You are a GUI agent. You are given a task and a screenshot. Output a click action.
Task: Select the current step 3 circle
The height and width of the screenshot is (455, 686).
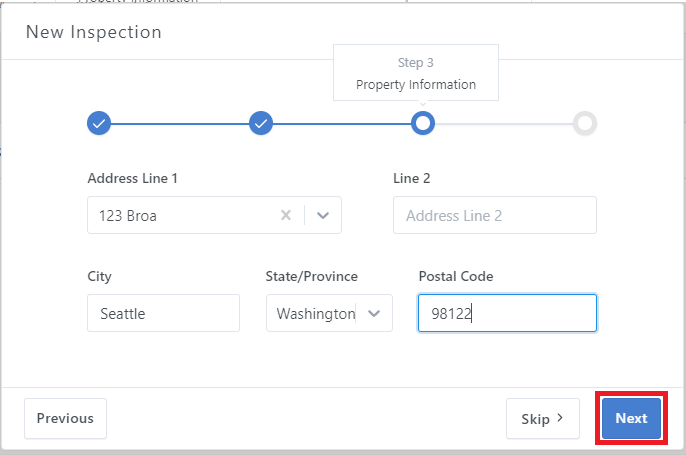(x=423, y=123)
